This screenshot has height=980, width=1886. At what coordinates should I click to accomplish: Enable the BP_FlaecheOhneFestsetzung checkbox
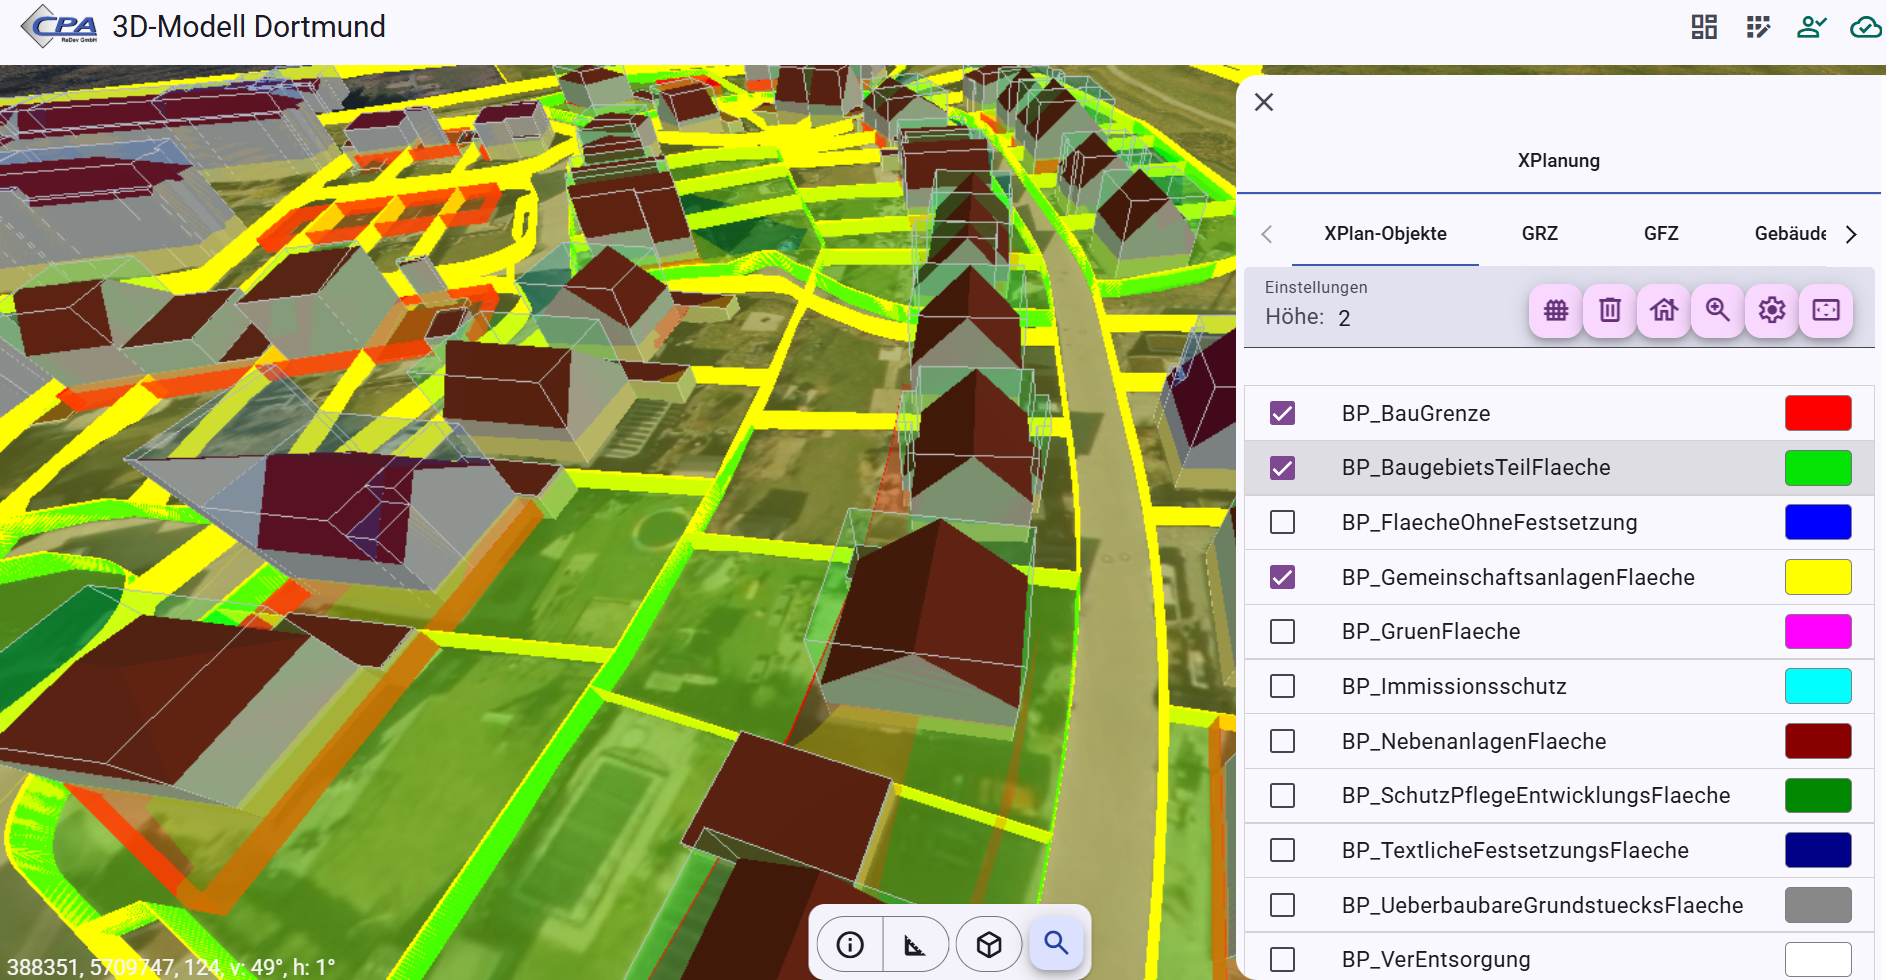(x=1282, y=522)
